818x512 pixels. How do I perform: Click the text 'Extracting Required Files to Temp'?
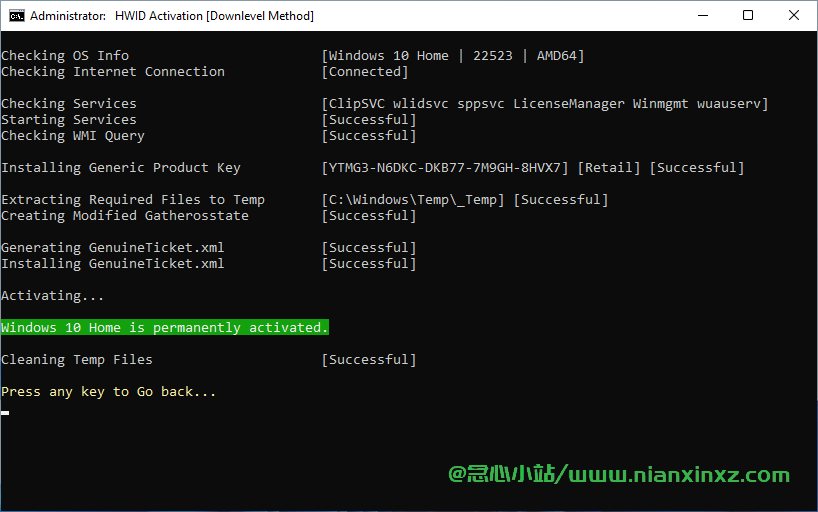[x=133, y=199]
